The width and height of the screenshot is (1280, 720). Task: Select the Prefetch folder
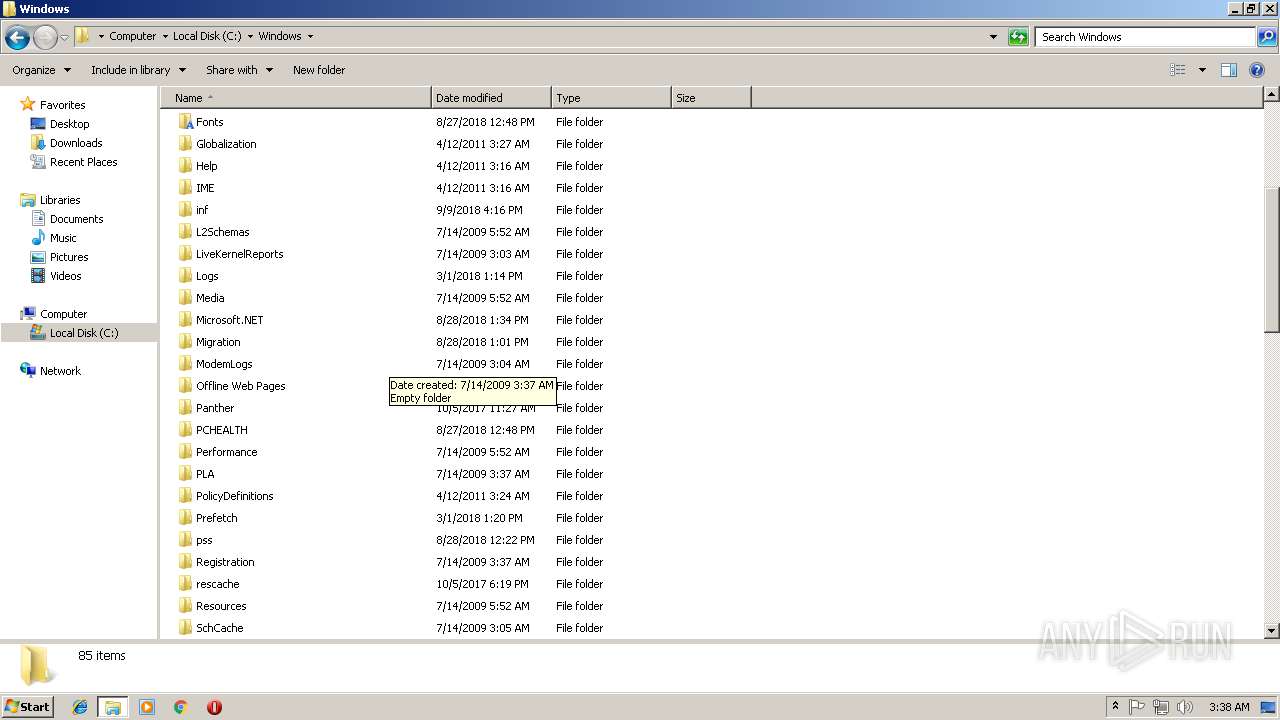216,518
